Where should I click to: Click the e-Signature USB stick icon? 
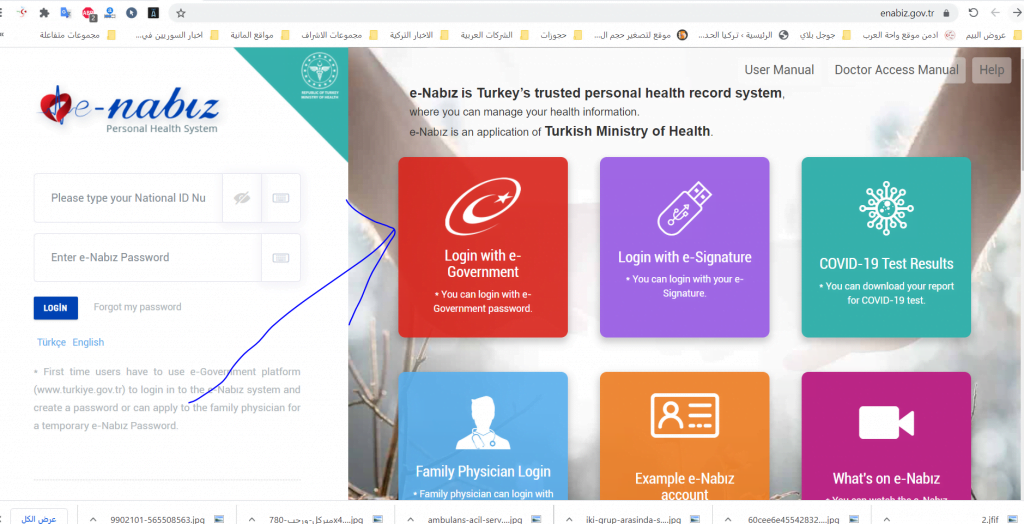pos(684,208)
